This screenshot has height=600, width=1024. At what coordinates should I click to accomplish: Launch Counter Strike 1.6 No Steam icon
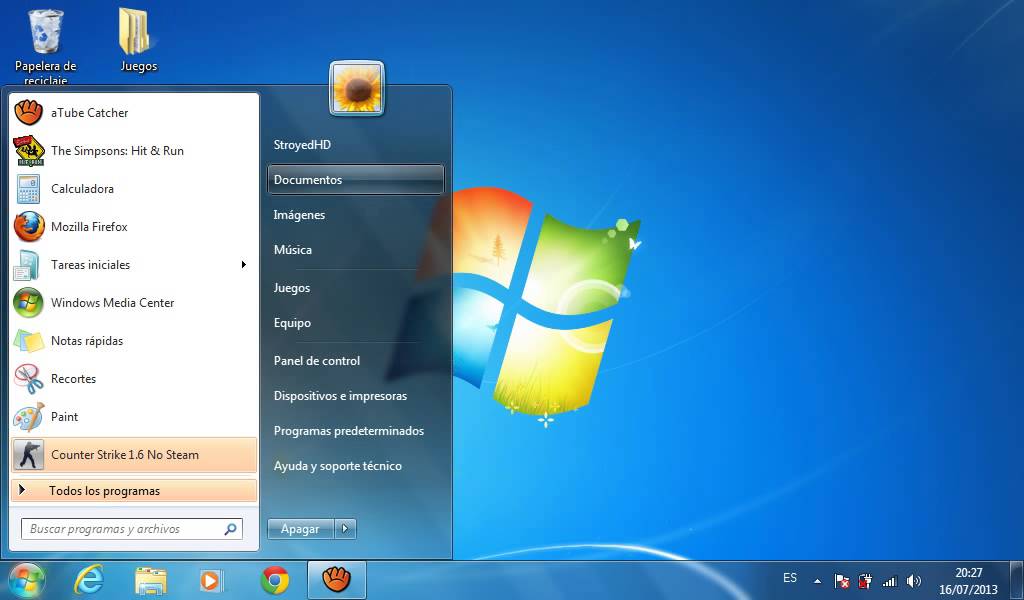(x=28, y=455)
